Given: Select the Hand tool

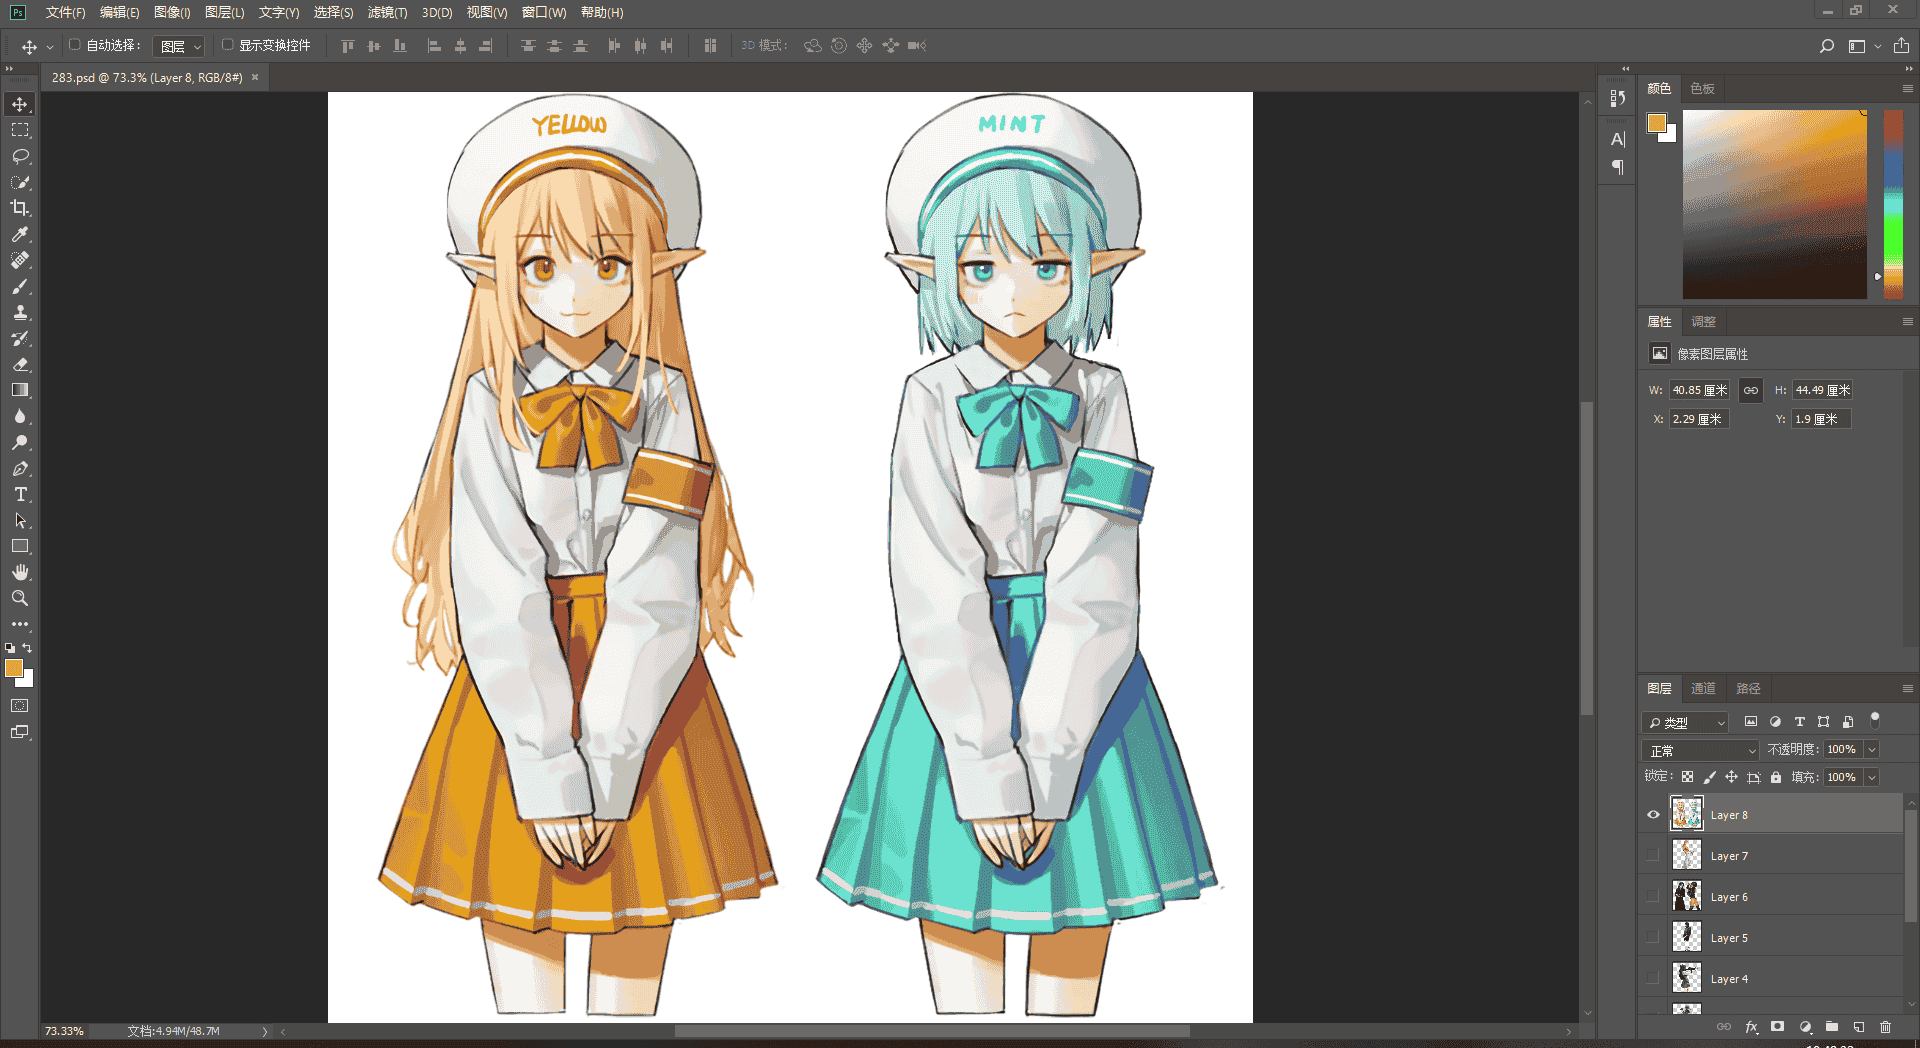Looking at the screenshot, I should pyautogui.click(x=20, y=572).
